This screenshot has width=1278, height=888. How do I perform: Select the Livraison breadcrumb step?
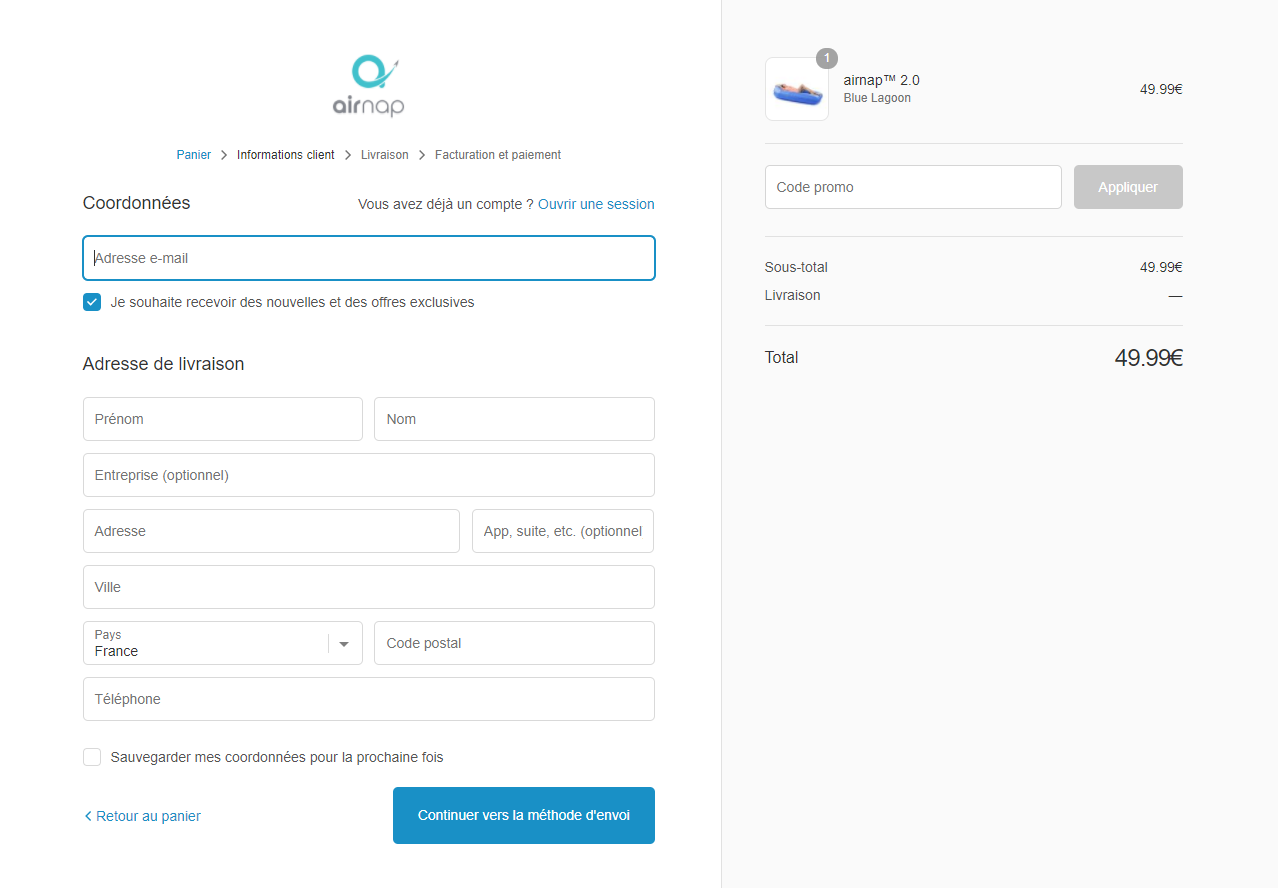[385, 155]
